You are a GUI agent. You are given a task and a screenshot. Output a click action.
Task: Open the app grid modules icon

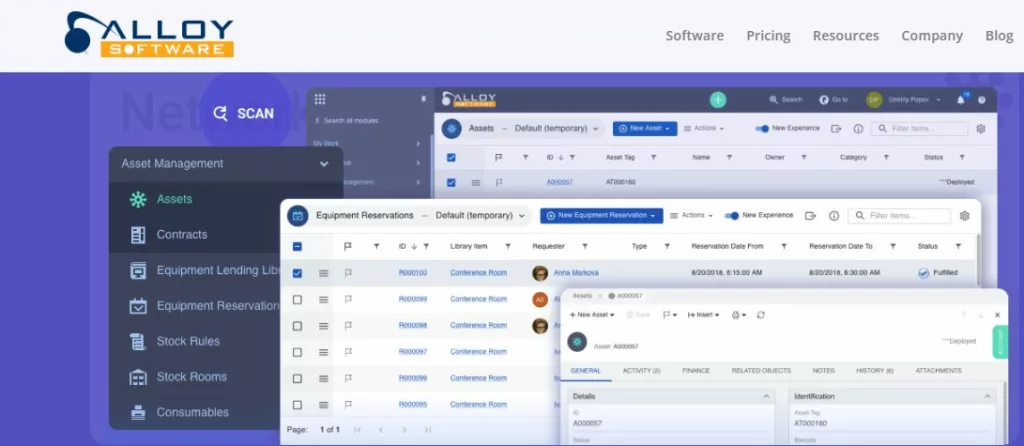click(320, 99)
